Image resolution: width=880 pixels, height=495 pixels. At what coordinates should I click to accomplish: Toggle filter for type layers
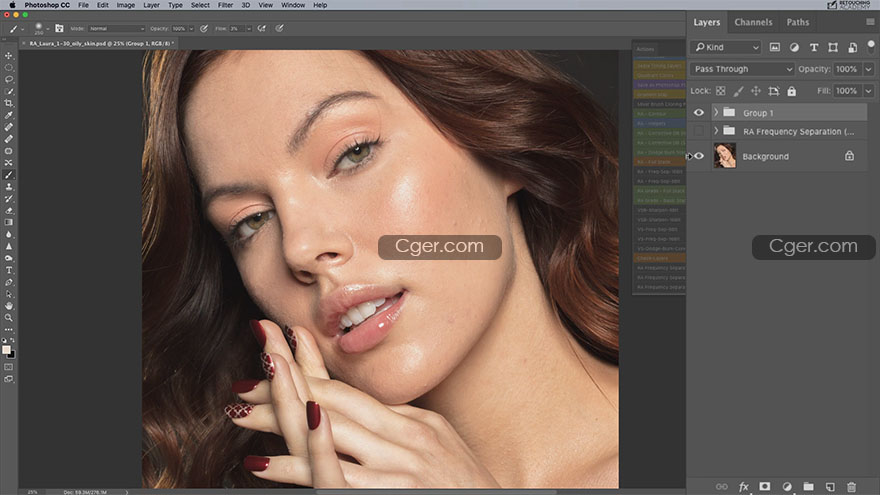[814, 47]
